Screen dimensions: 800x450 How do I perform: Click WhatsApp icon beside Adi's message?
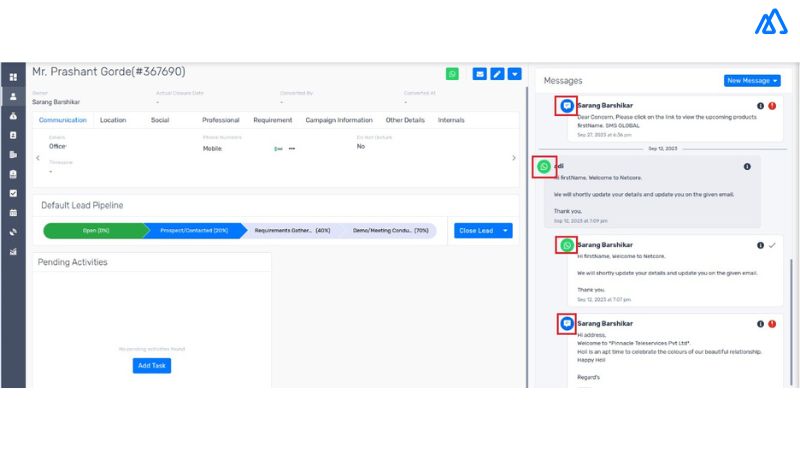(x=544, y=167)
